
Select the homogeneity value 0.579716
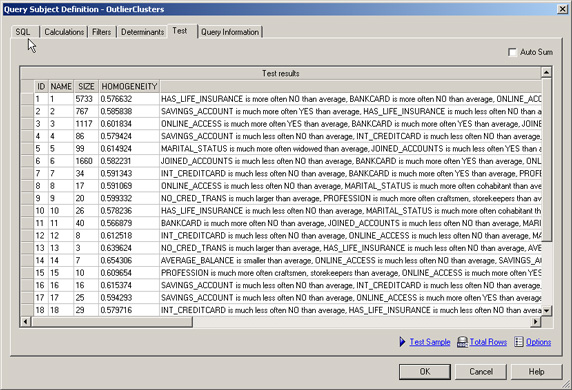tap(129, 310)
